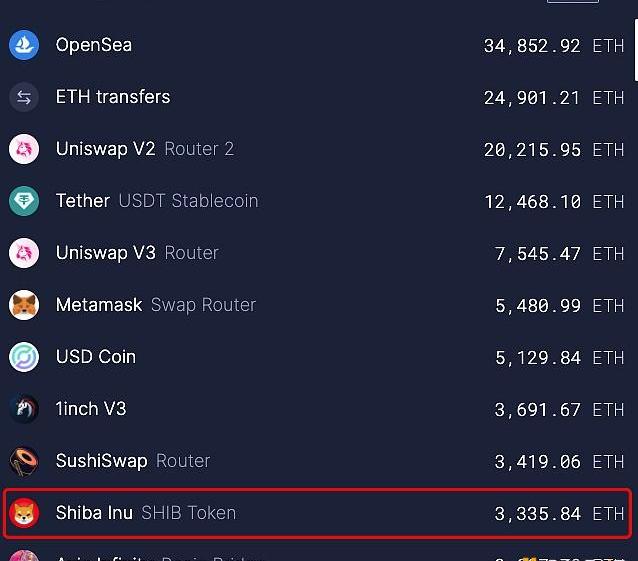Click the Tether diamond logo icon
The width and height of the screenshot is (638, 561).
coord(24,201)
